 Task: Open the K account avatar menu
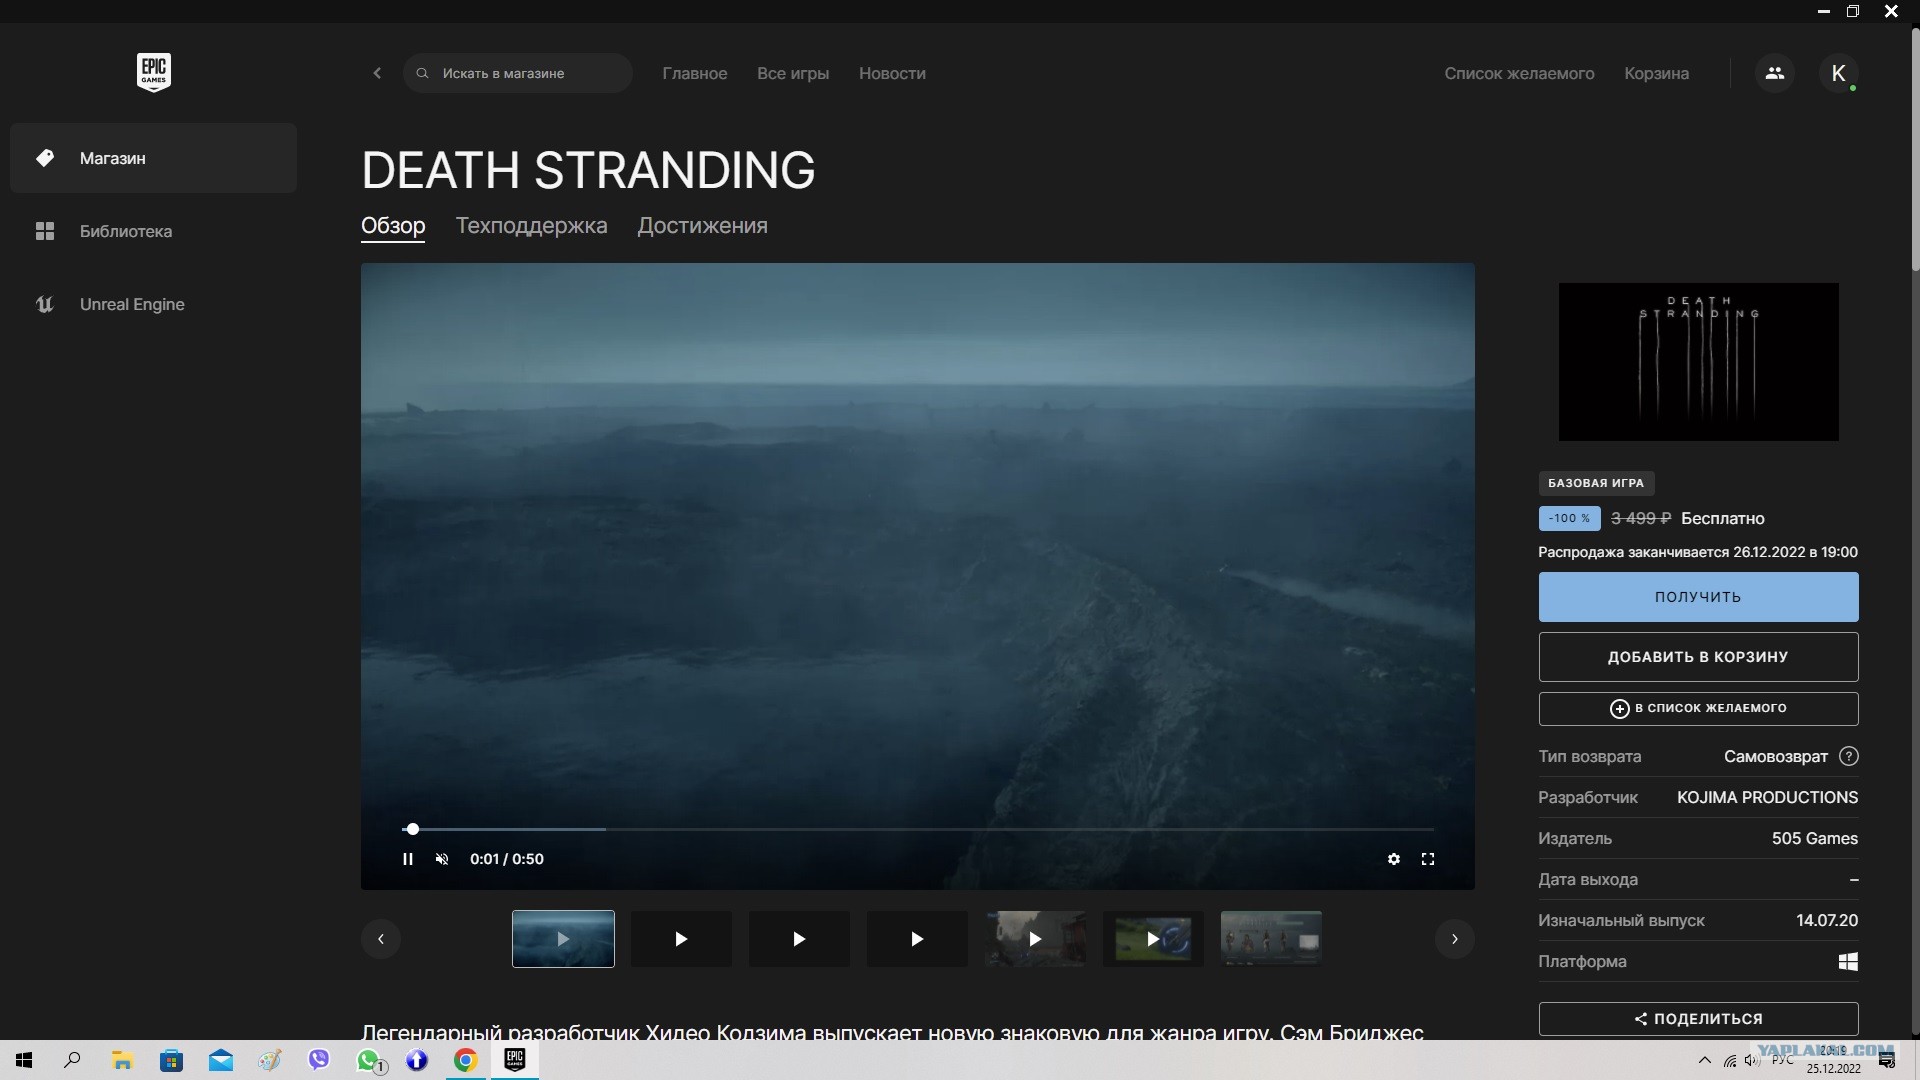tap(1838, 73)
